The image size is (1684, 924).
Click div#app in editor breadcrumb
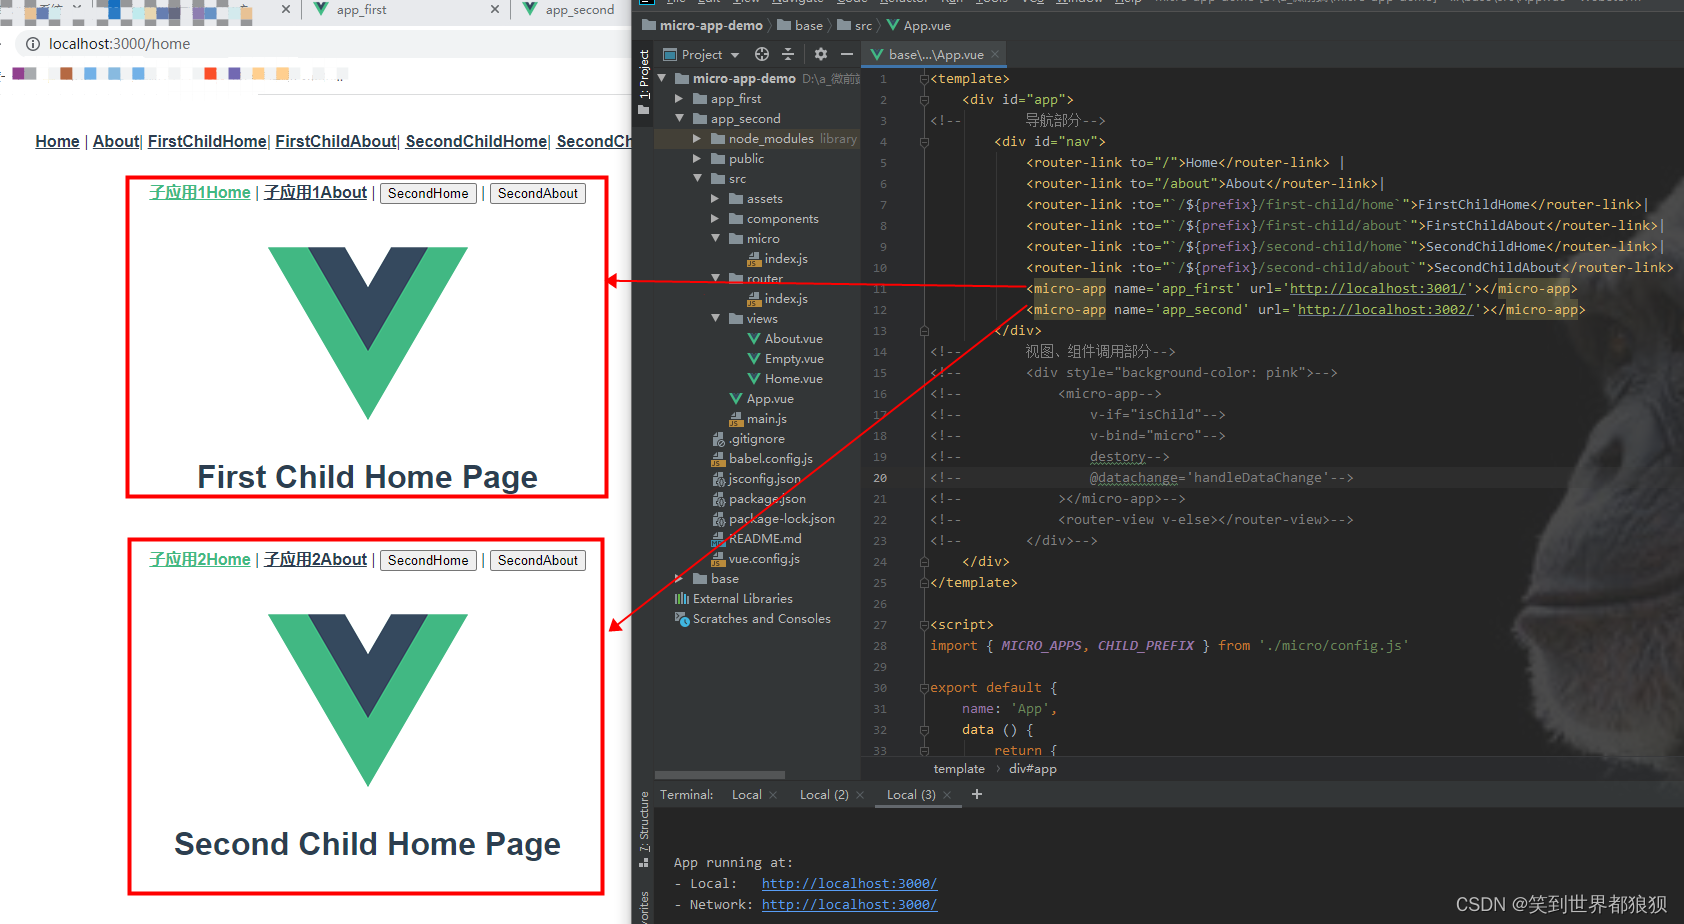(1033, 769)
